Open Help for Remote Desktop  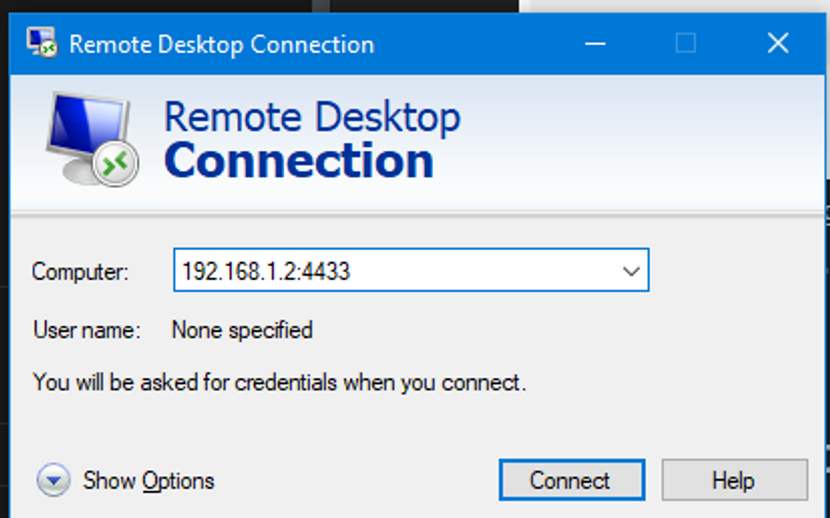coord(735,480)
